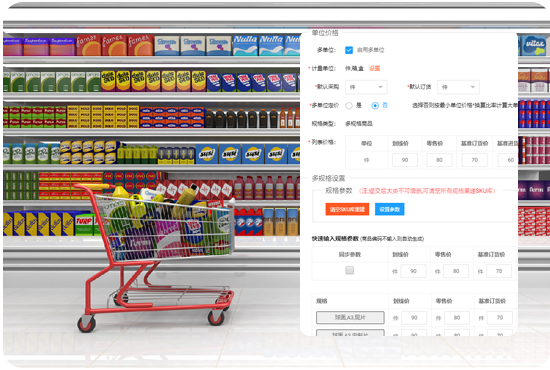Image resolution: width=550 pixels, height=370 pixels.
Task: Click 基准订货价 field of 球面,A3,现片 row
Action: tap(499, 318)
